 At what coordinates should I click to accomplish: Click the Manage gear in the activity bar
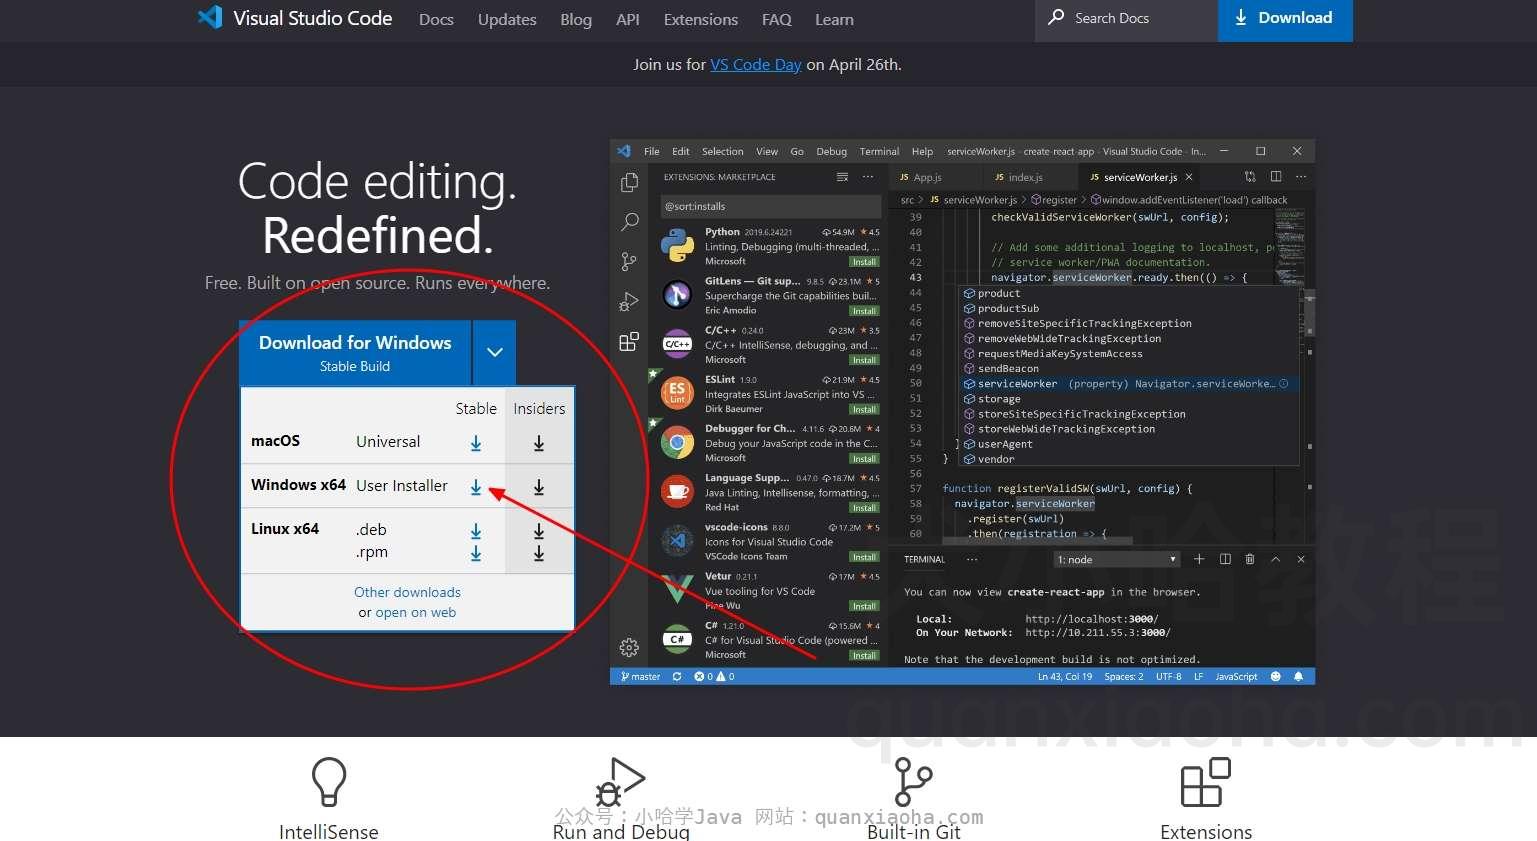click(x=629, y=647)
